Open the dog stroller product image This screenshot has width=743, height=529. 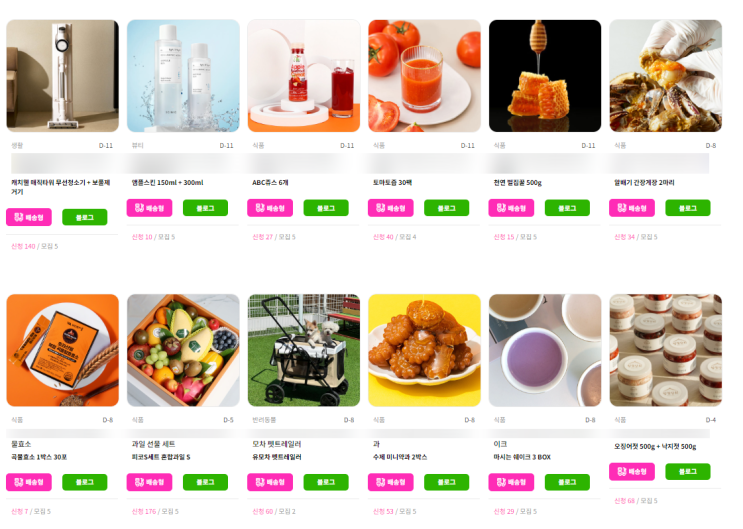304,350
